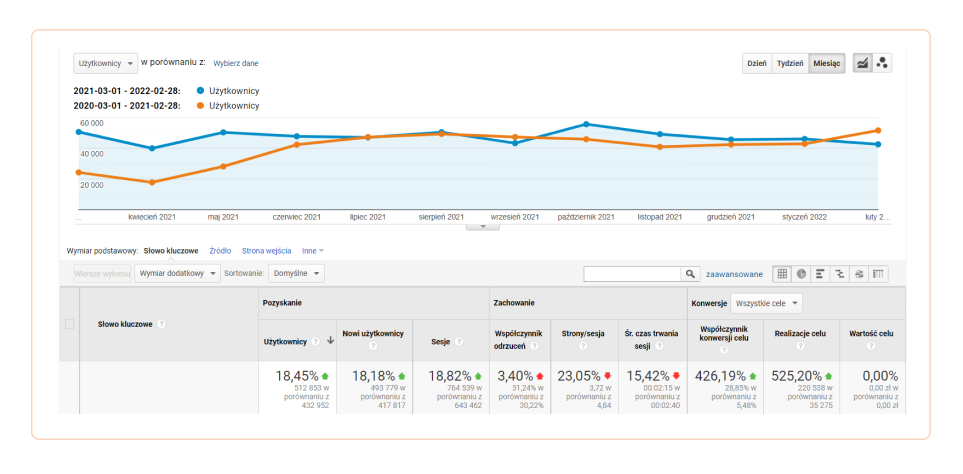This screenshot has width=963, height=474.
Task: Click the 15,42% session duration value
Action: pos(649,376)
